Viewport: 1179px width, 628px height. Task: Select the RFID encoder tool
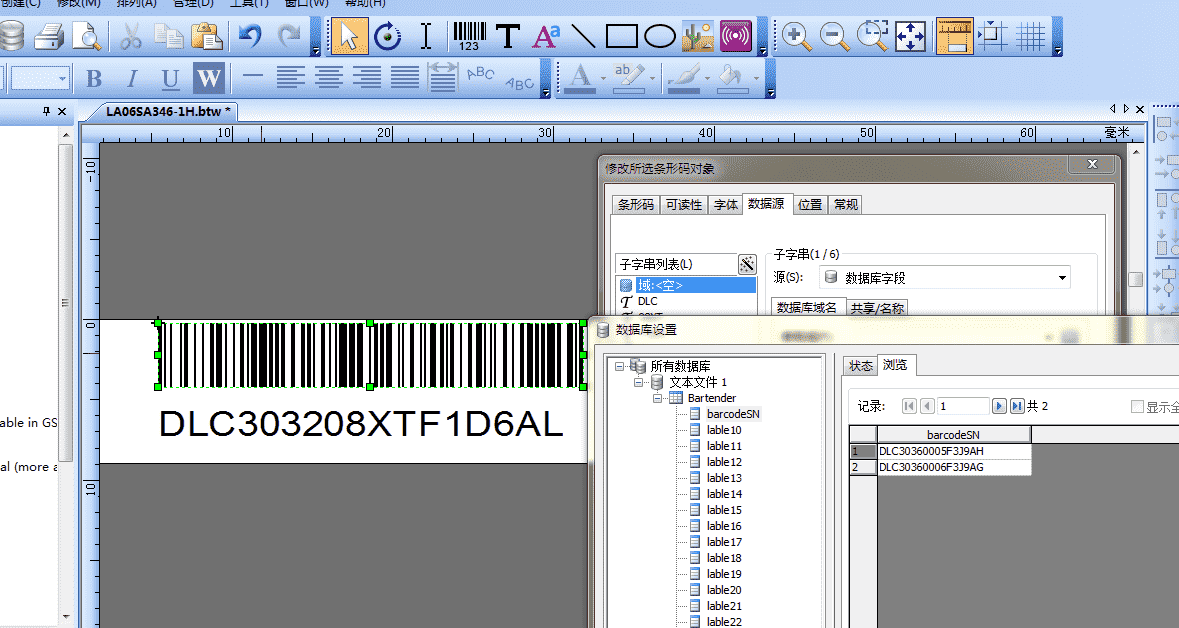(x=736, y=35)
